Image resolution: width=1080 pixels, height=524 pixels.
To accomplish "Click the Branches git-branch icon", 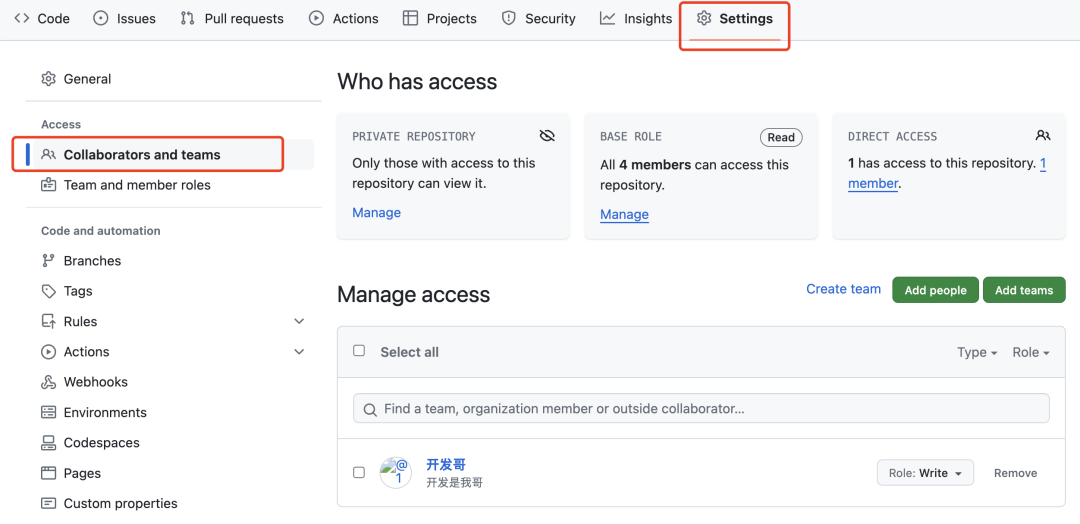I will [48, 260].
